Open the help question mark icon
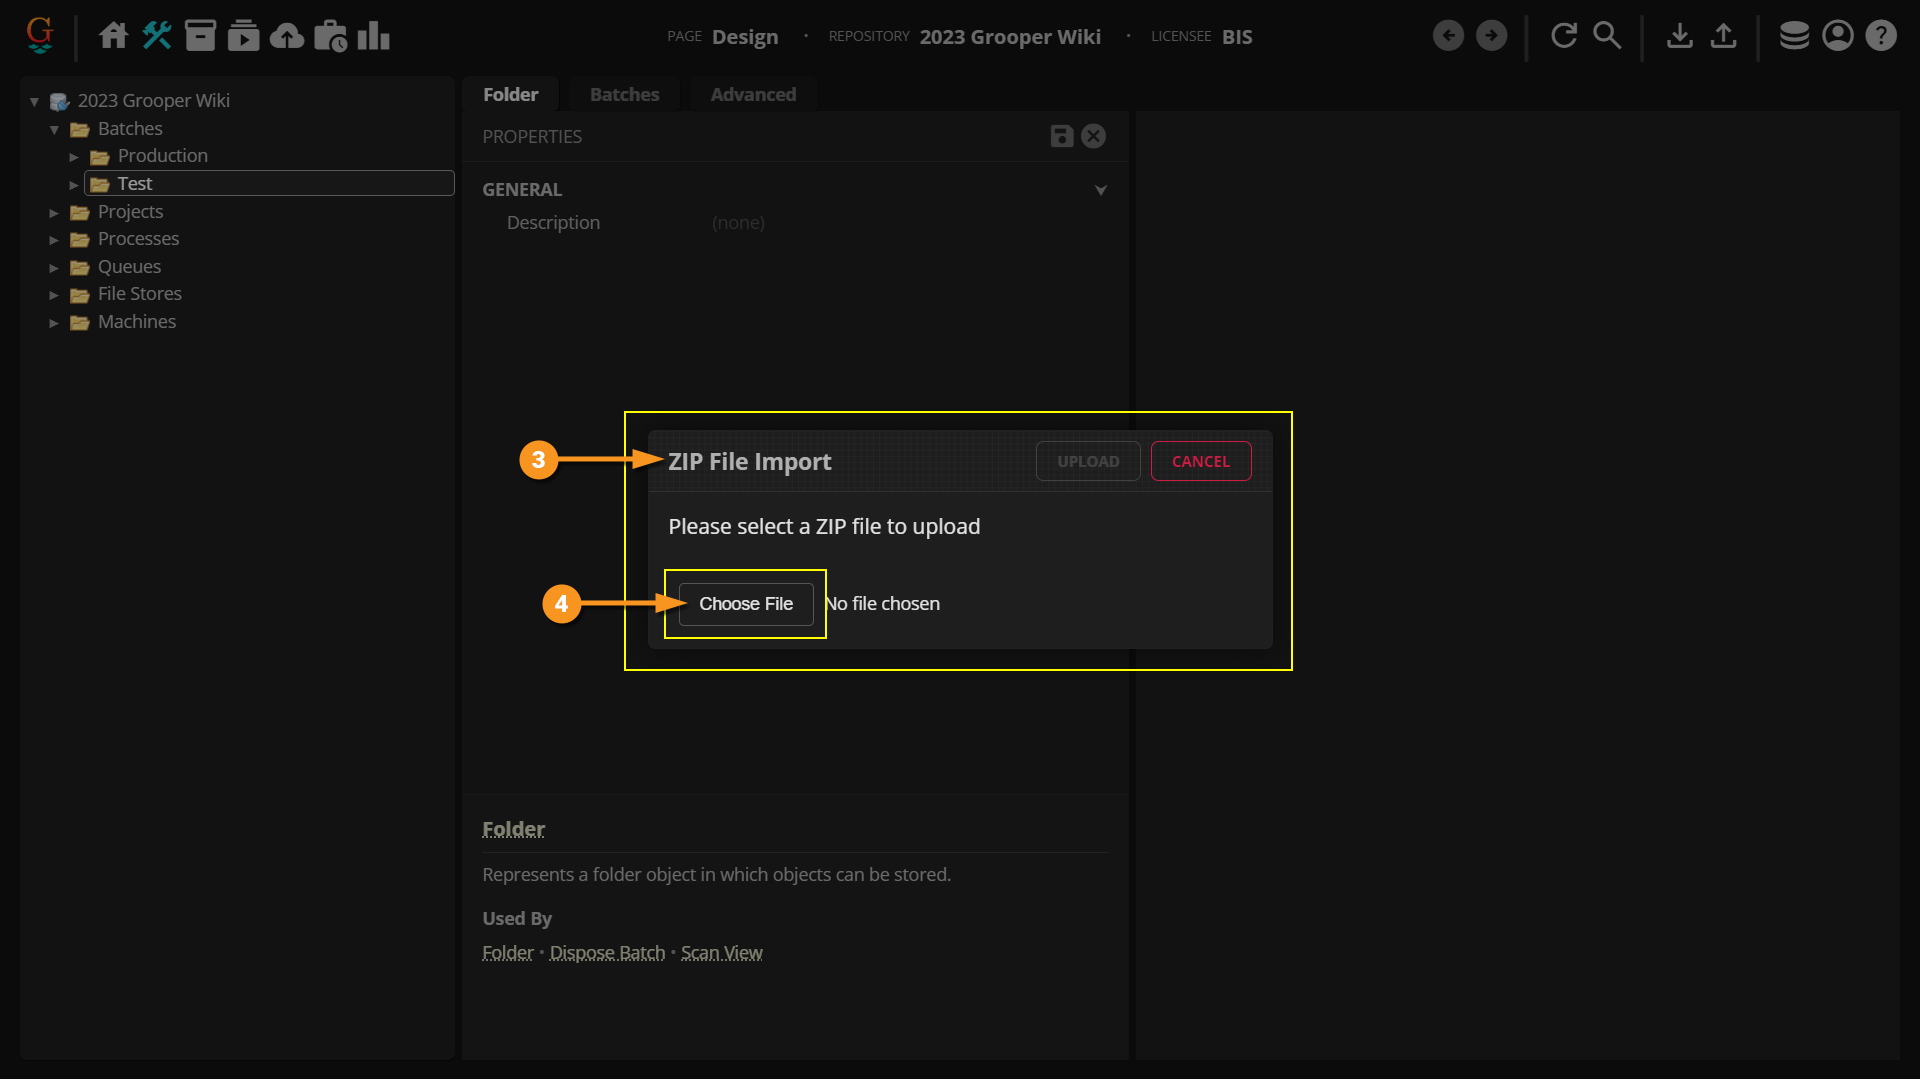 coord(1881,36)
